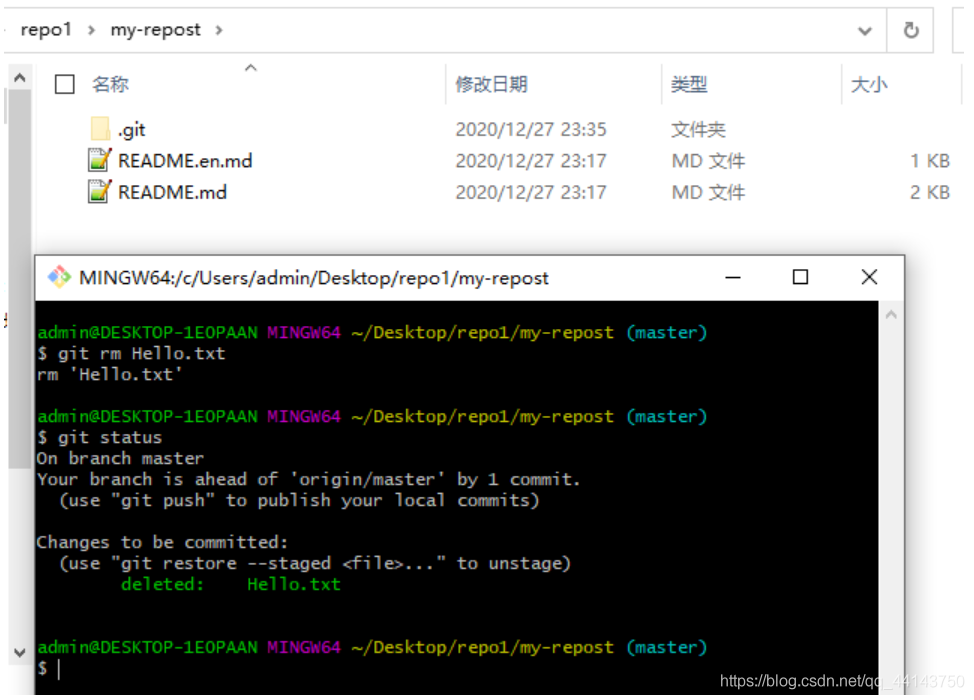Close the MINGW64 terminal window
Image resolution: width=974 pixels, height=700 pixels.
(869, 277)
